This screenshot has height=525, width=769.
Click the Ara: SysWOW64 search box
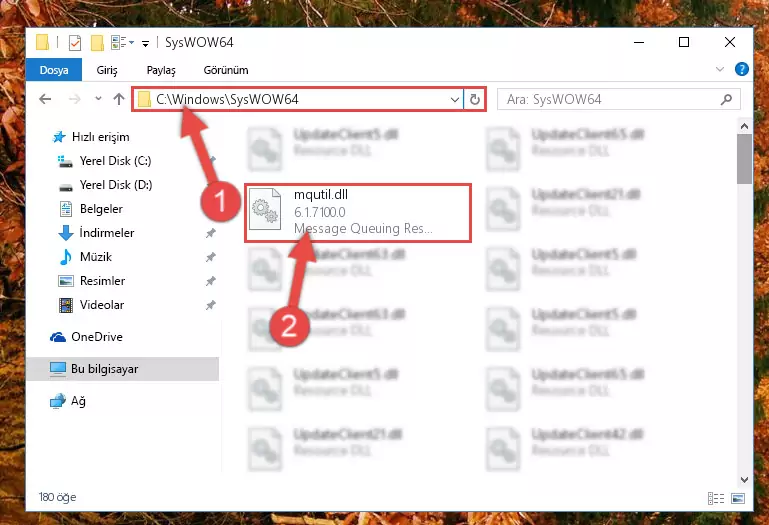click(x=618, y=100)
